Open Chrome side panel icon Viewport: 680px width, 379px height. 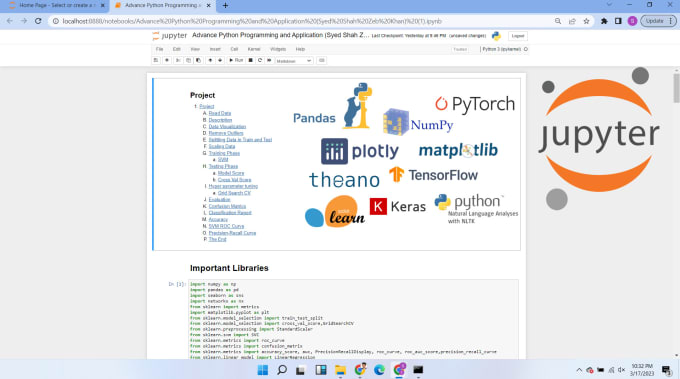[x=618, y=21]
